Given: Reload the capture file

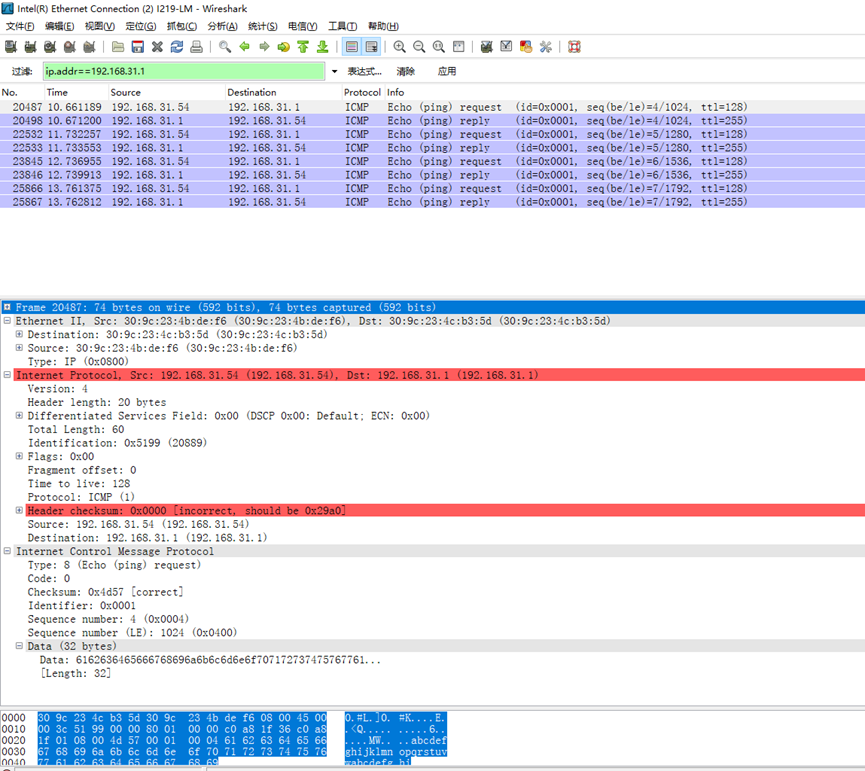Looking at the screenshot, I should point(177,47).
